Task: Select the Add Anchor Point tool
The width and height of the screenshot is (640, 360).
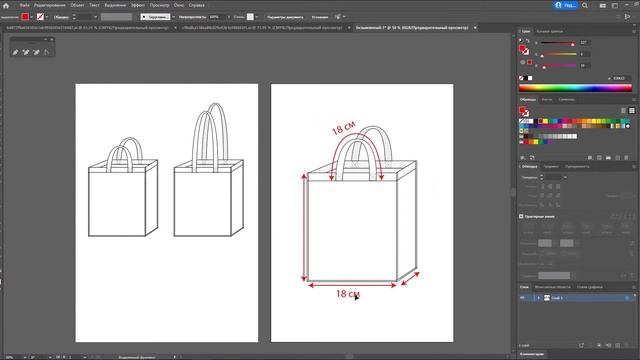Action: (x=26, y=52)
